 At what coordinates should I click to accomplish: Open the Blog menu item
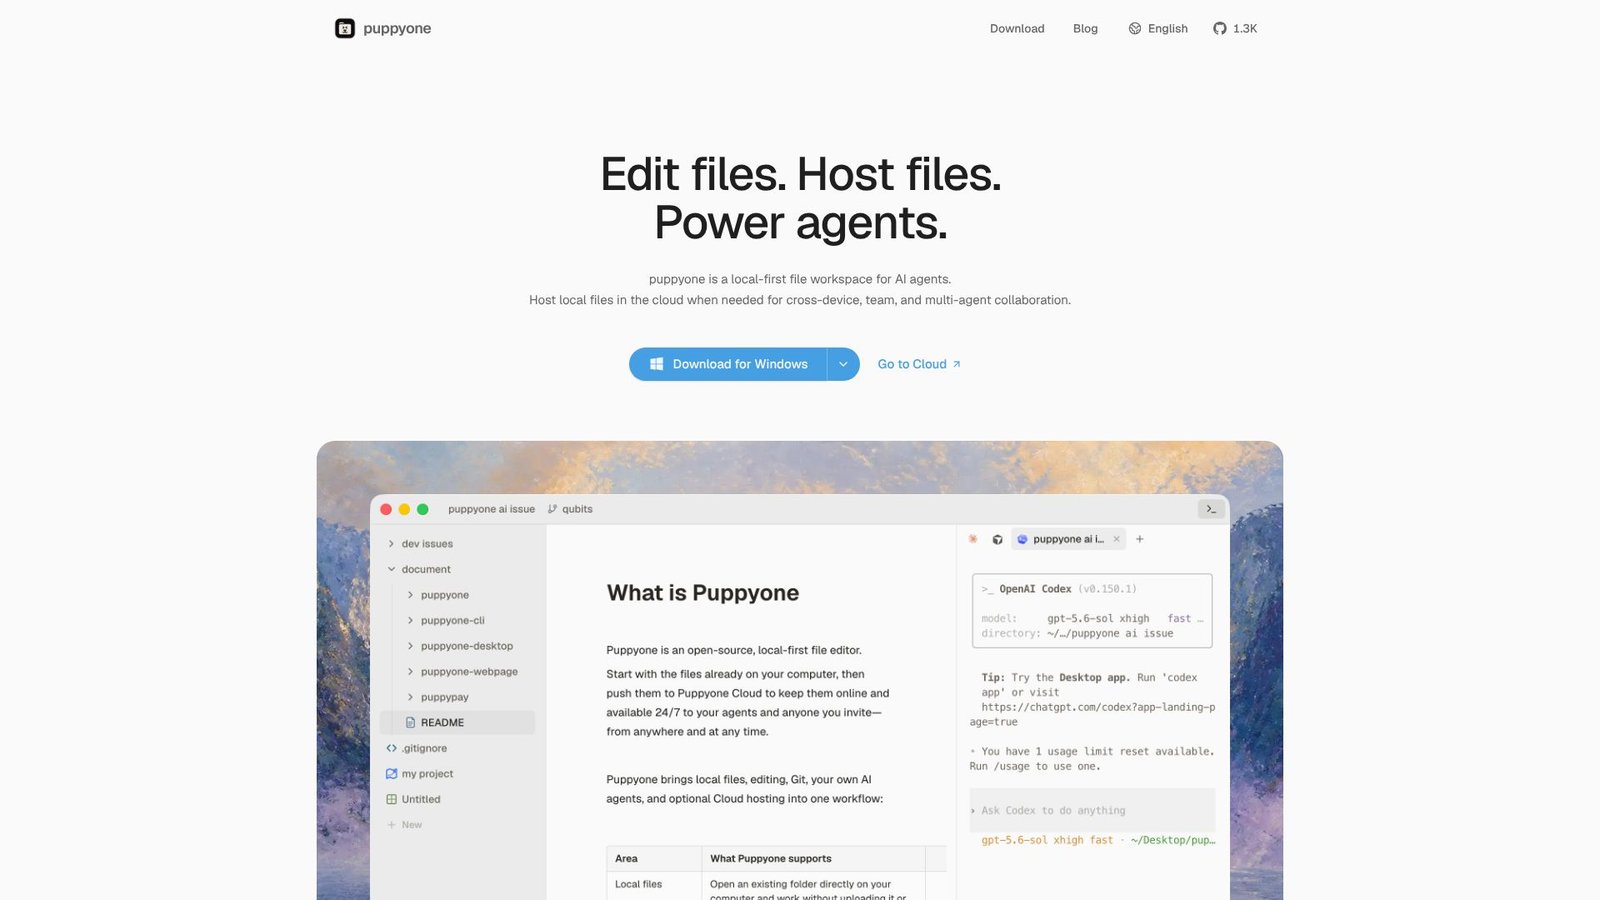(x=1085, y=28)
